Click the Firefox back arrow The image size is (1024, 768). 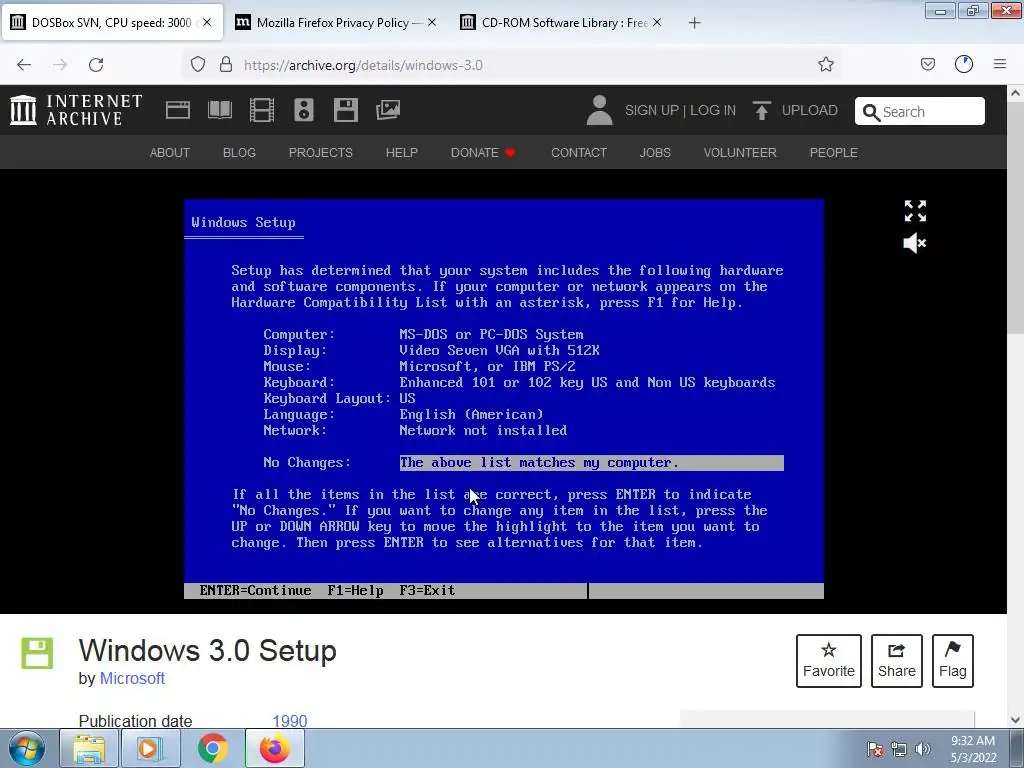(x=24, y=65)
